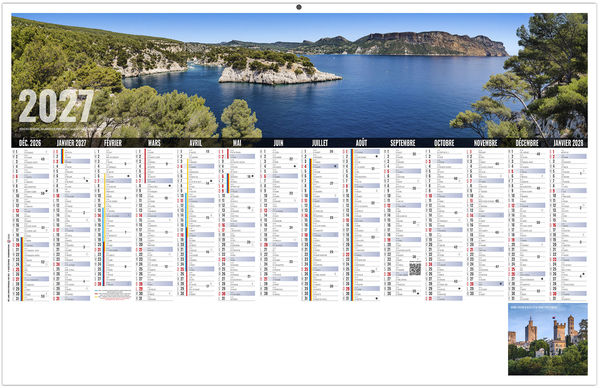Click the MAI month header
Viewport: 600px width, 388px height.
(237, 143)
